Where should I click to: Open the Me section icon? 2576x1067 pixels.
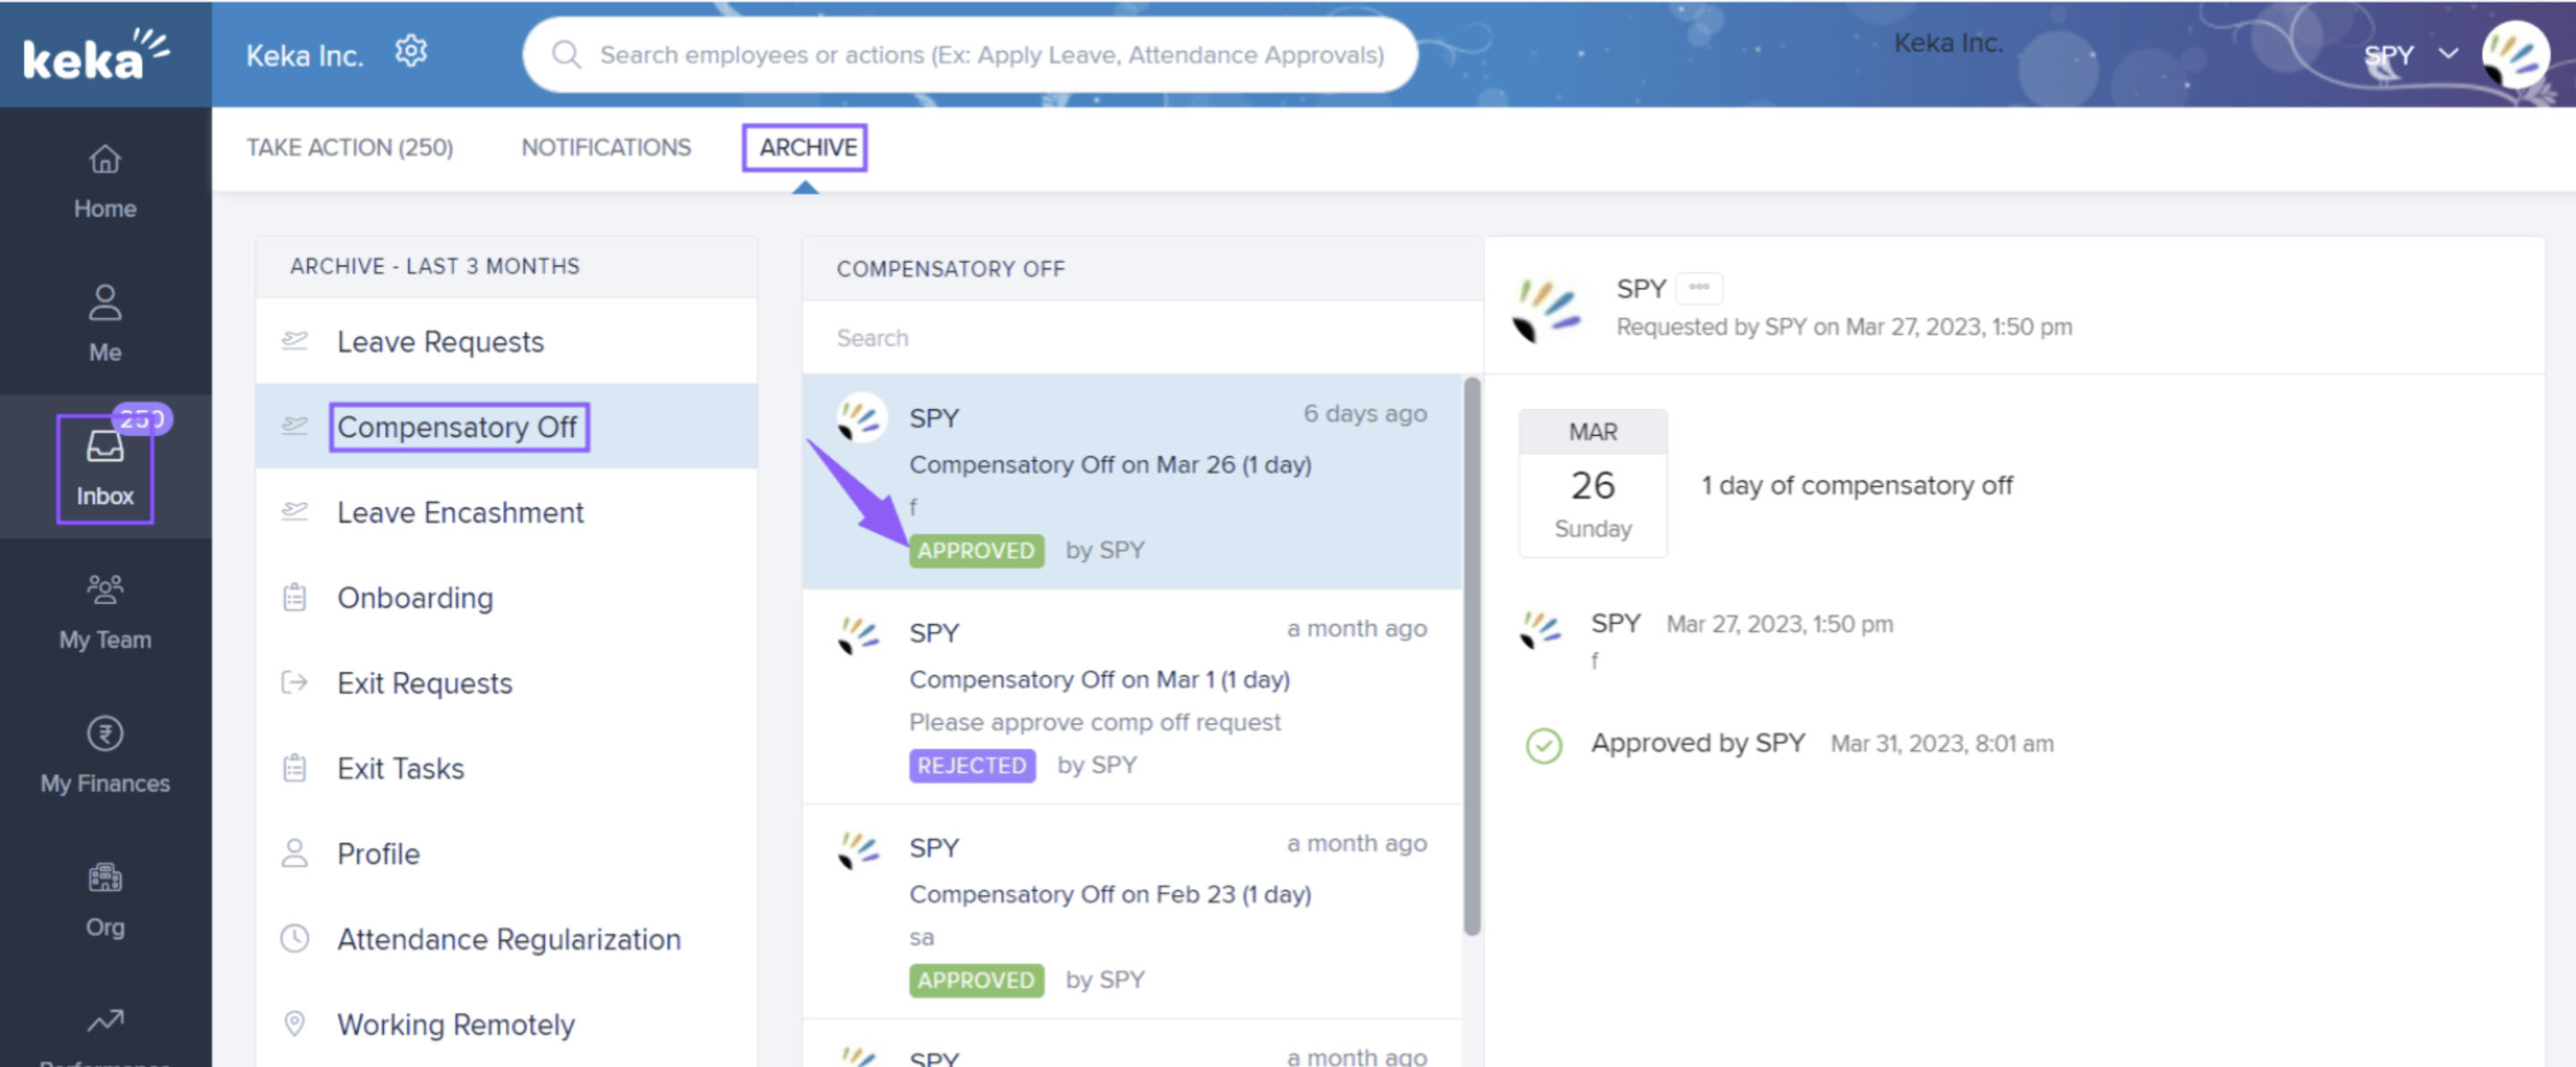point(105,303)
